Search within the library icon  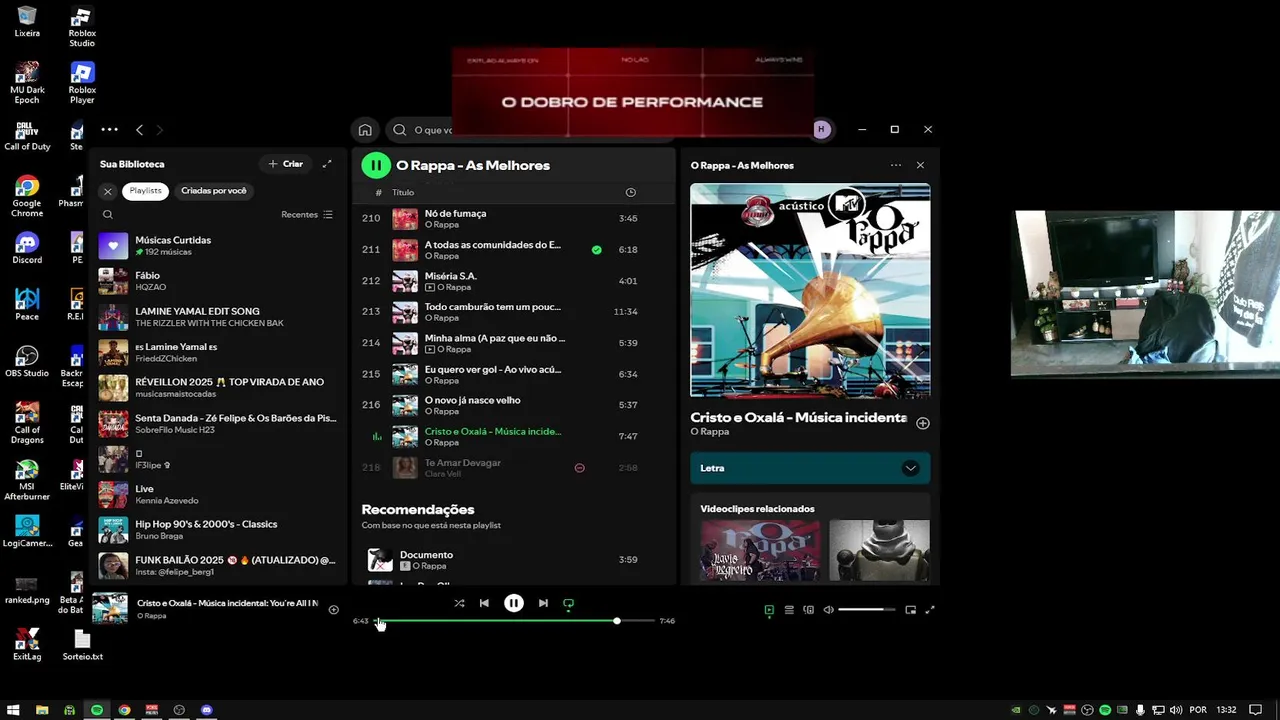point(108,214)
